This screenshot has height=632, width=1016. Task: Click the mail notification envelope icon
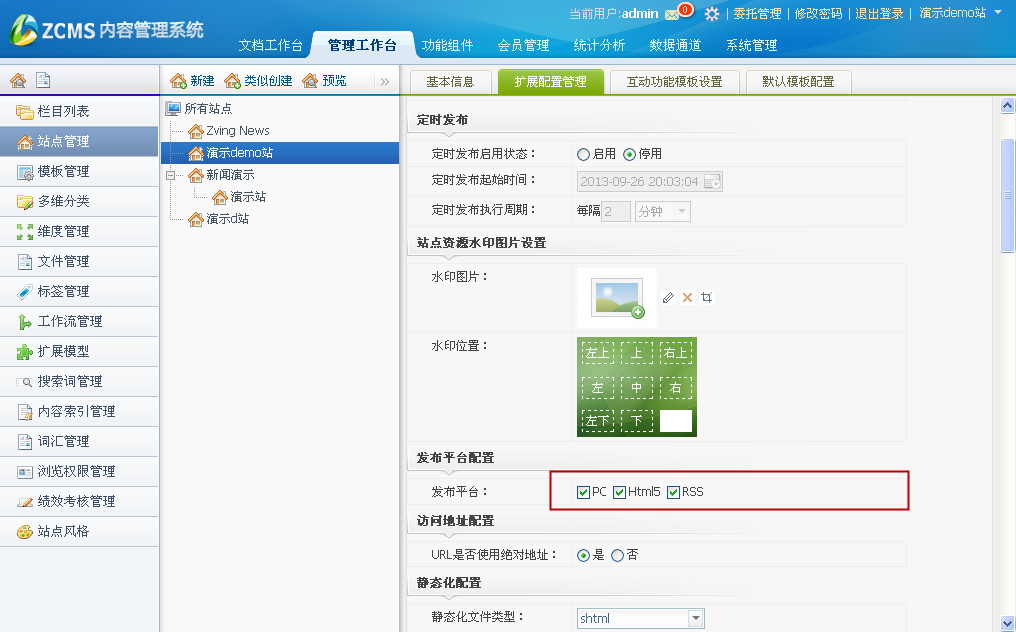point(671,14)
